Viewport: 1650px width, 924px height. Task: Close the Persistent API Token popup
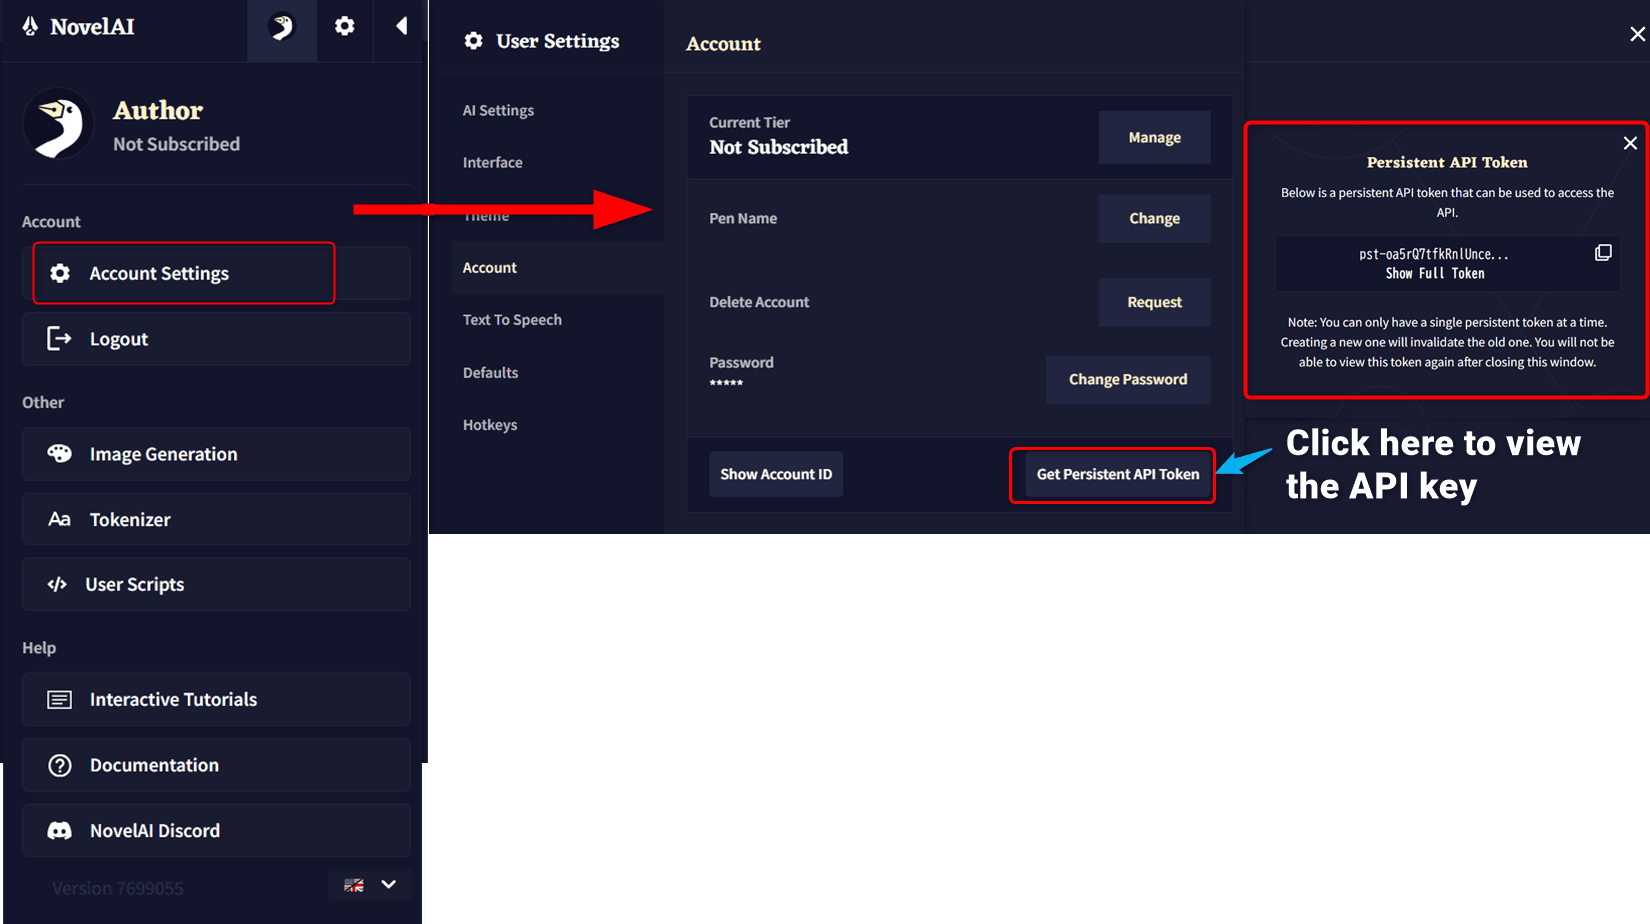(1630, 143)
